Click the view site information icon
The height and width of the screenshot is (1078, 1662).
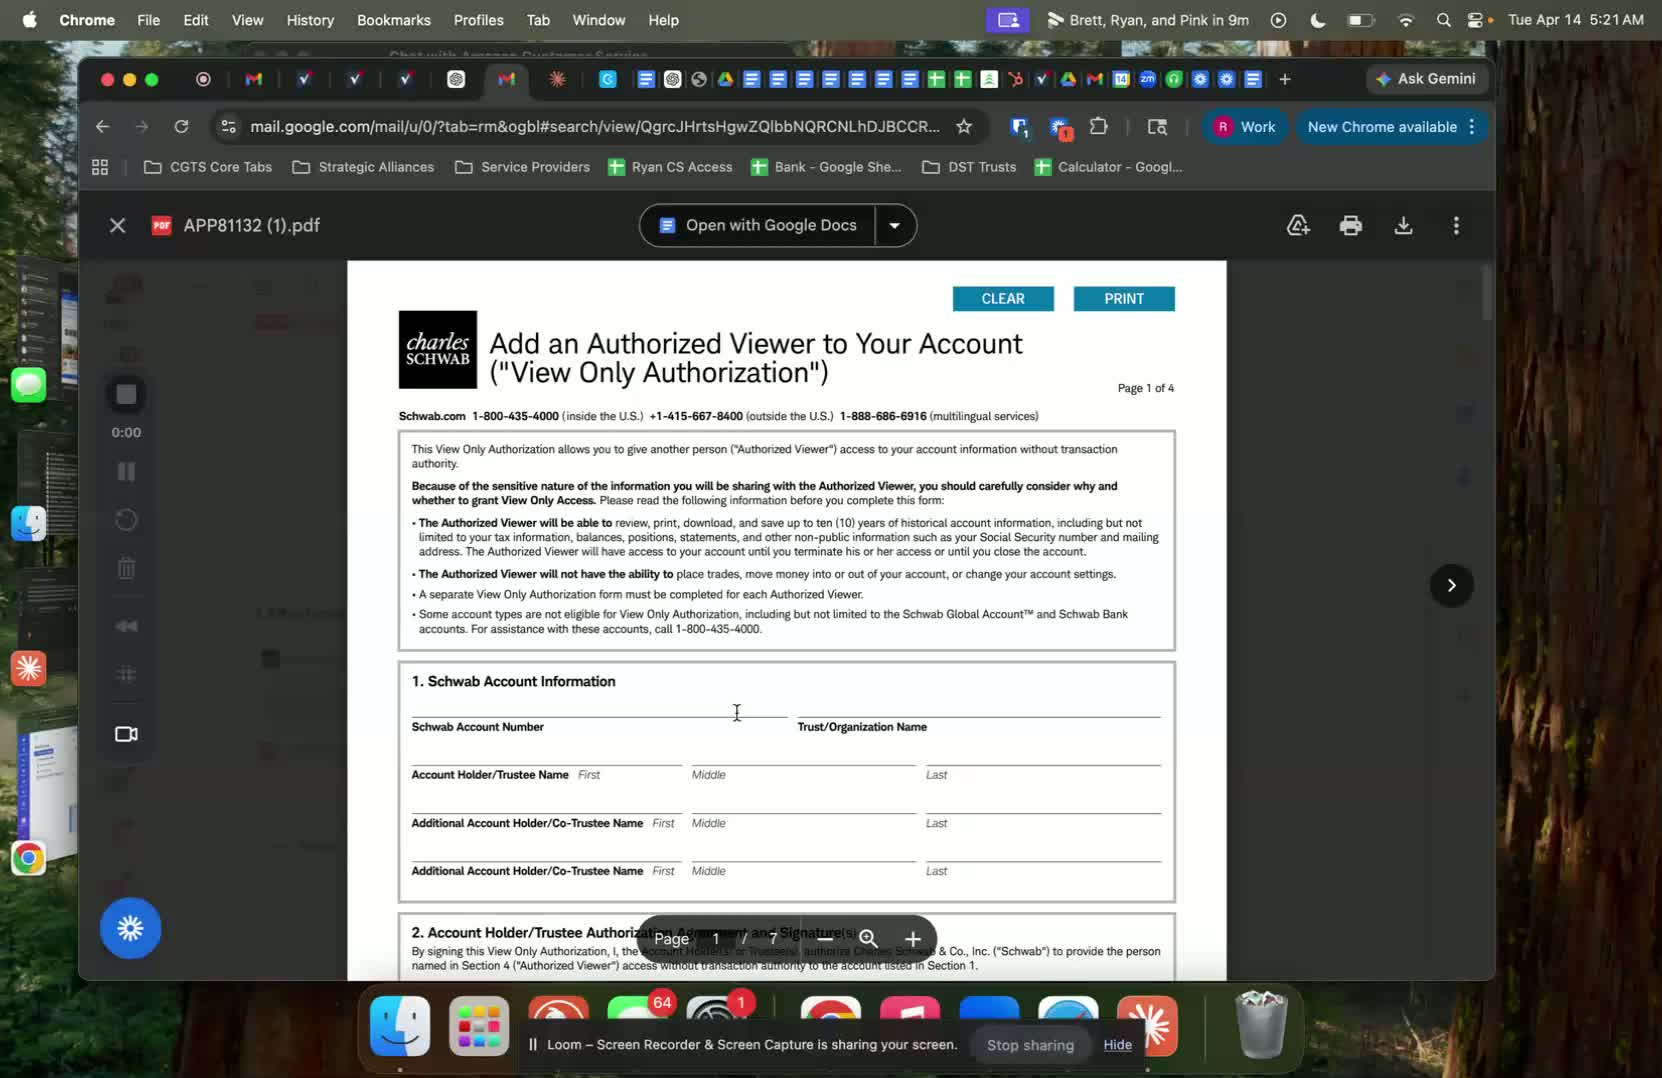point(229,127)
